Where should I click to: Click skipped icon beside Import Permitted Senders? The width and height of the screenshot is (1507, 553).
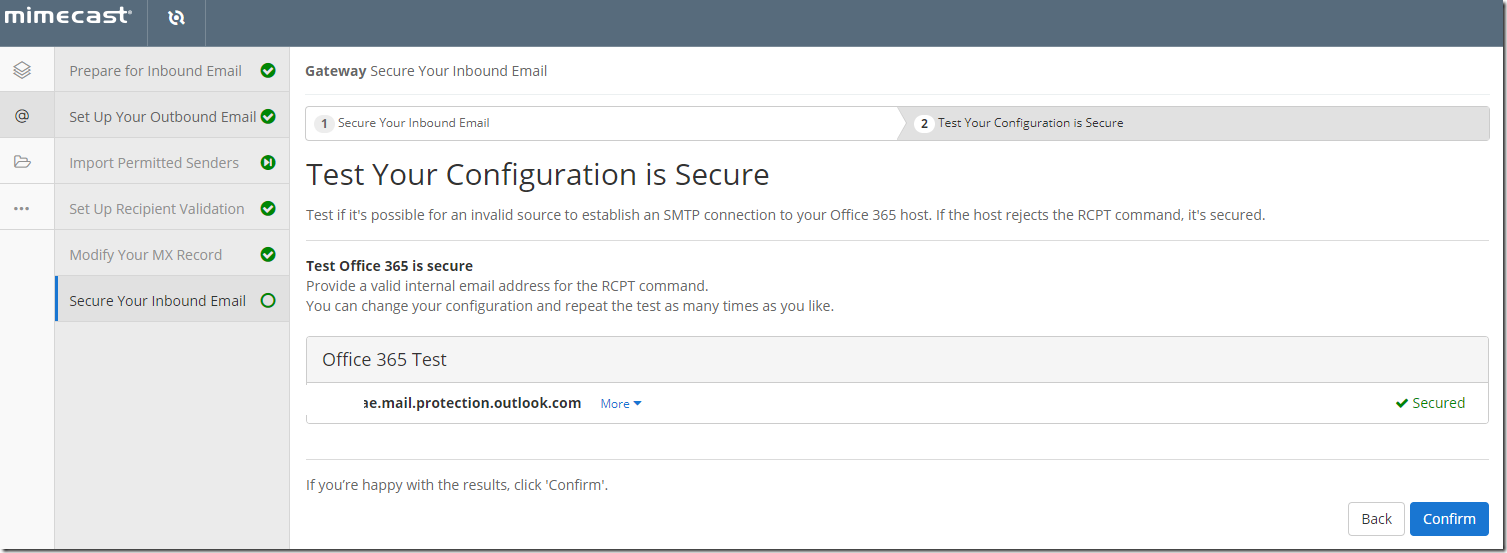click(268, 163)
